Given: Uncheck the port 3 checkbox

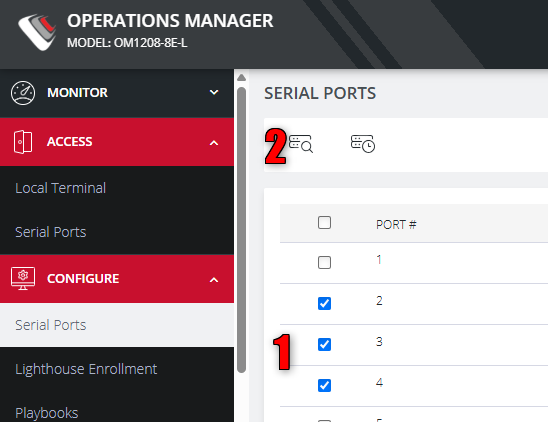Looking at the screenshot, I should click(x=324, y=344).
